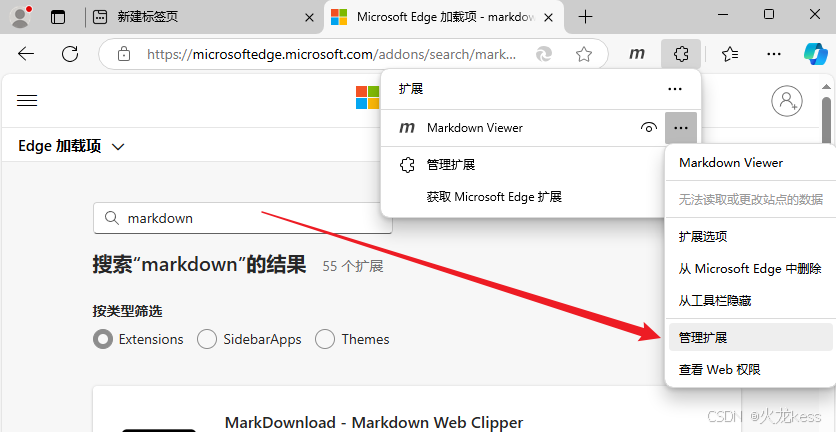The height and width of the screenshot is (432, 836).
Task: Click the scrollbar up arrow
Action: (826, 86)
